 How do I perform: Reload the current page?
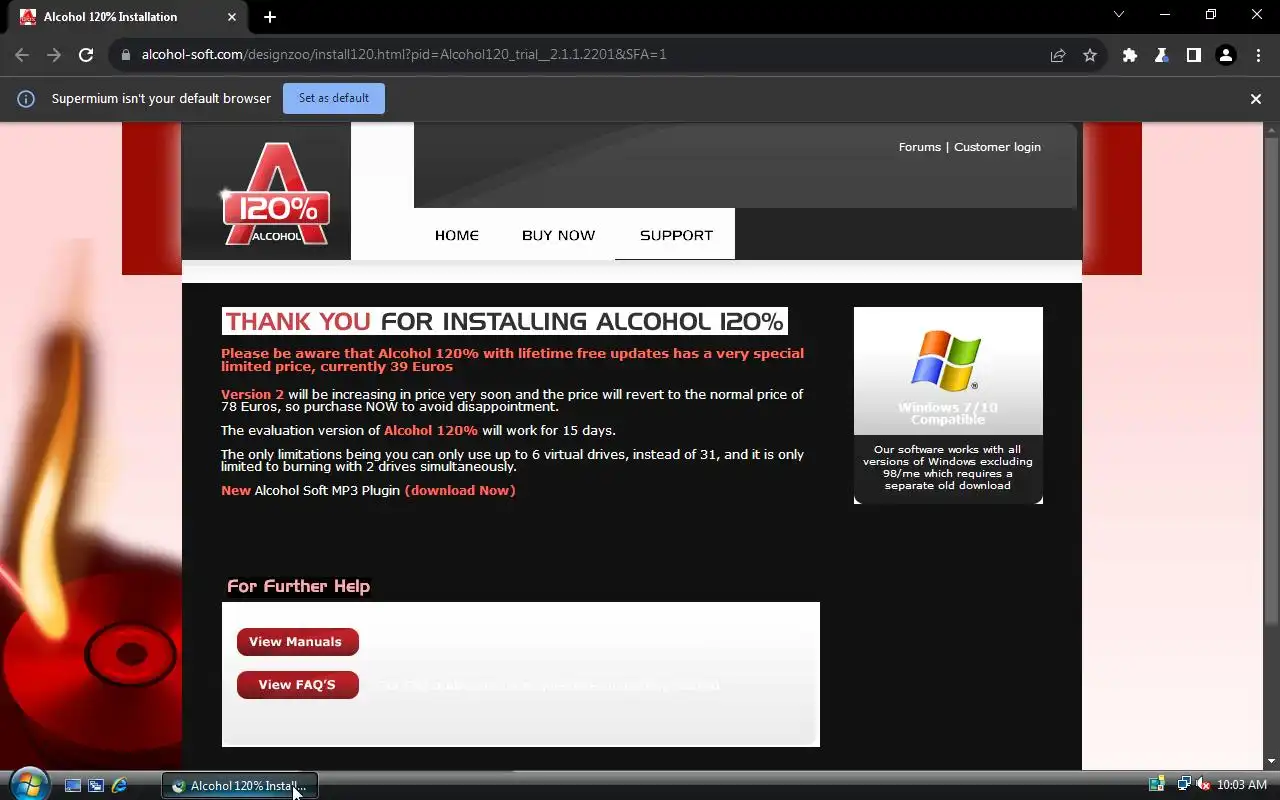pos(86,55)
